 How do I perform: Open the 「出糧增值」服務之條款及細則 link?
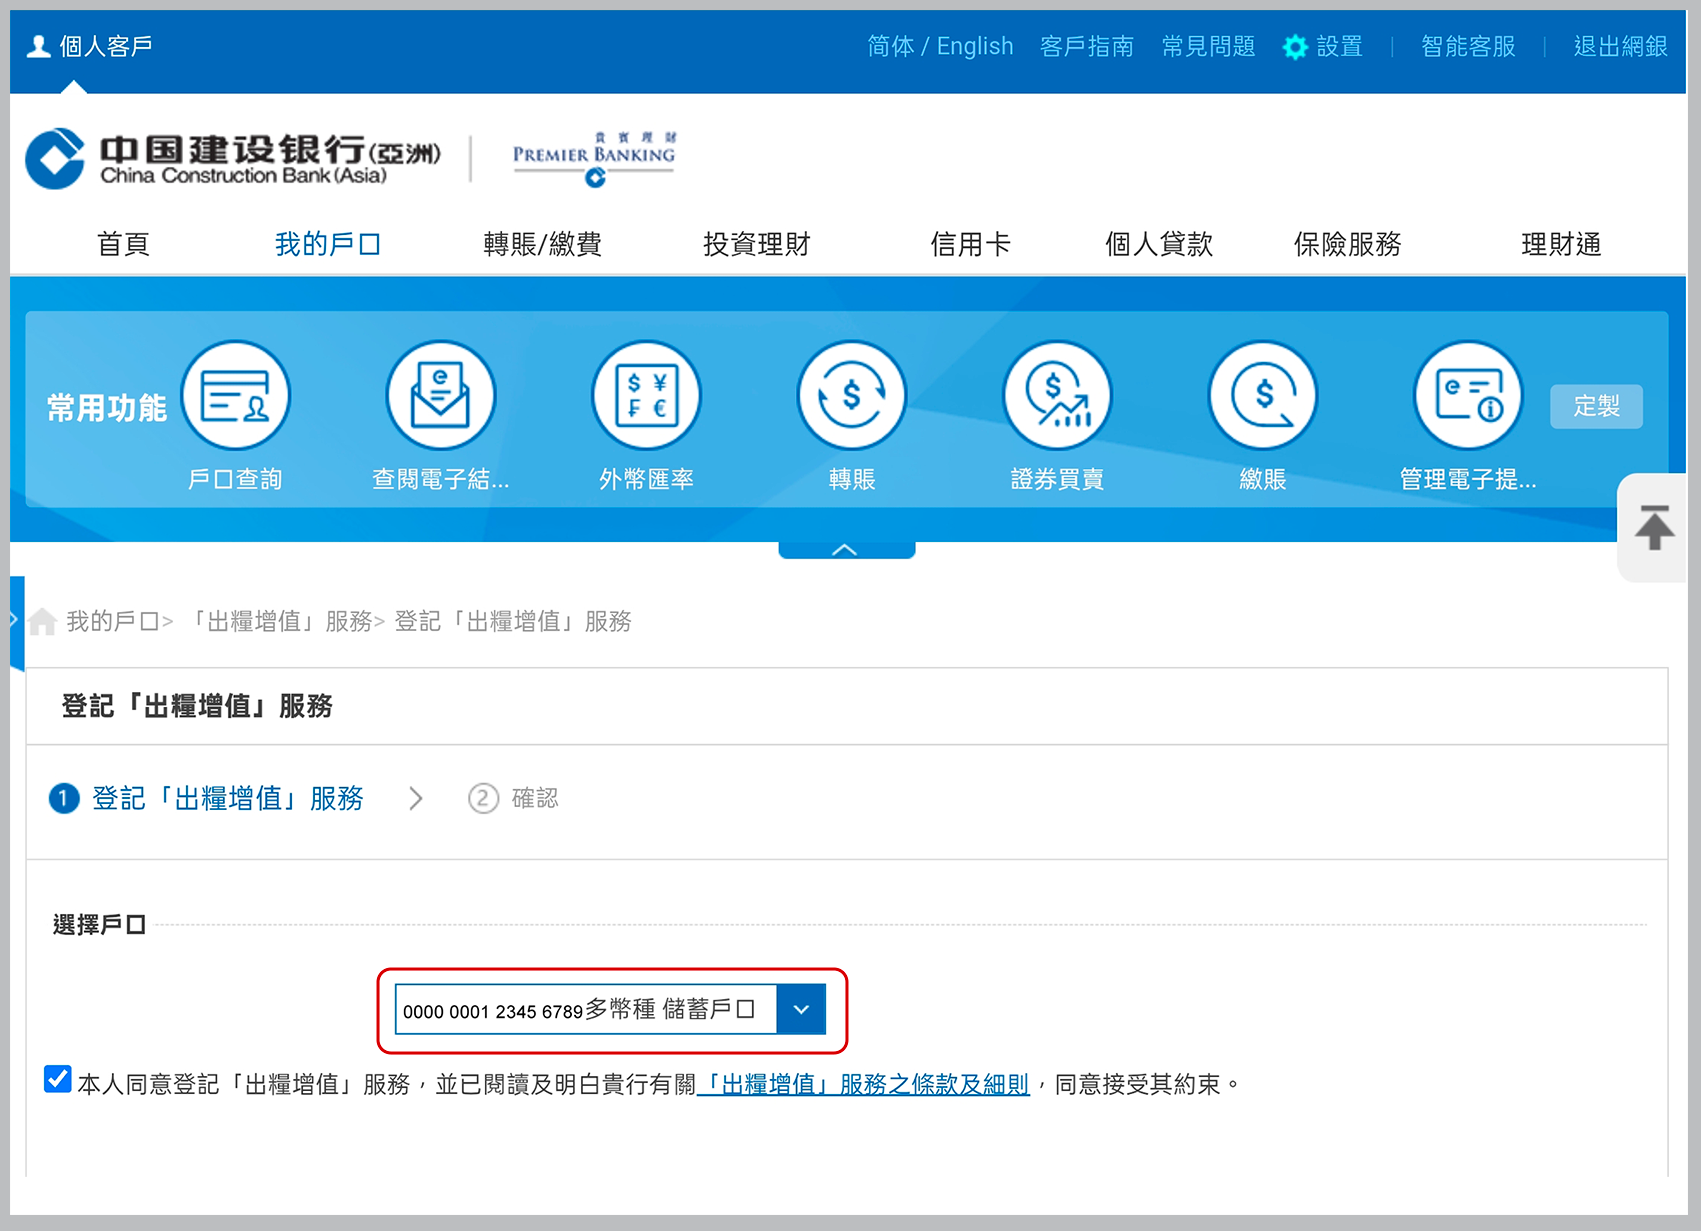(864, 1084)
